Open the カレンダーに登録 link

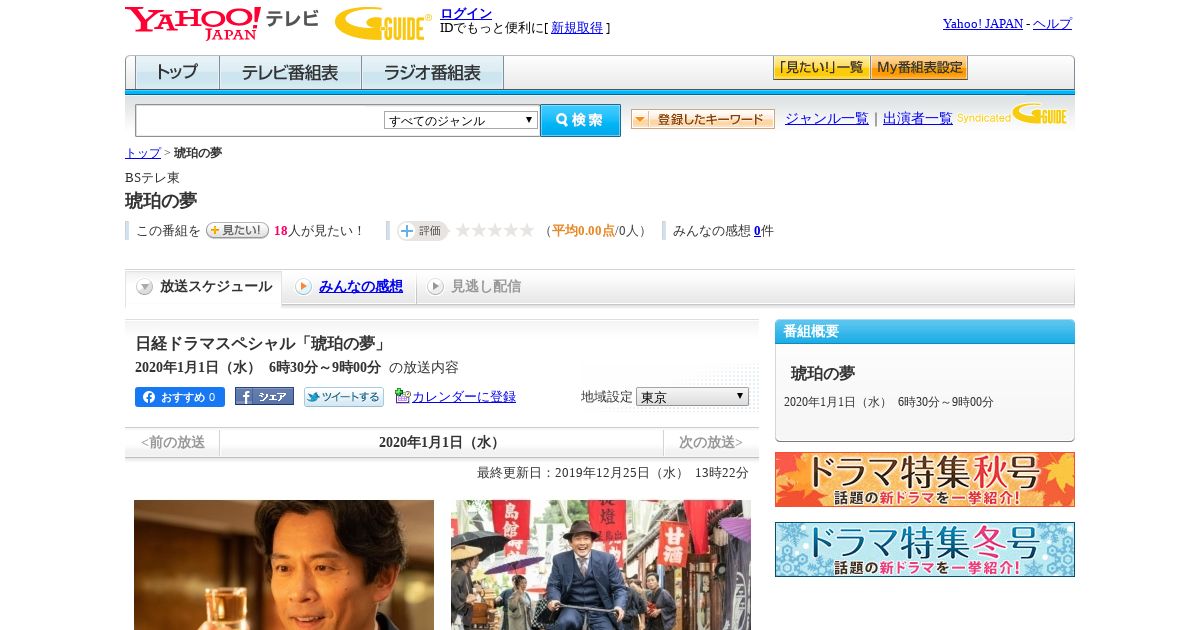click(464, 397)
